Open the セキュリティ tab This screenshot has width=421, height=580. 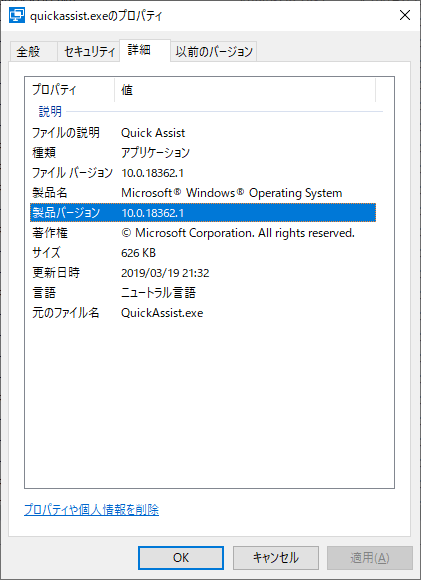[x=88, y=51]
